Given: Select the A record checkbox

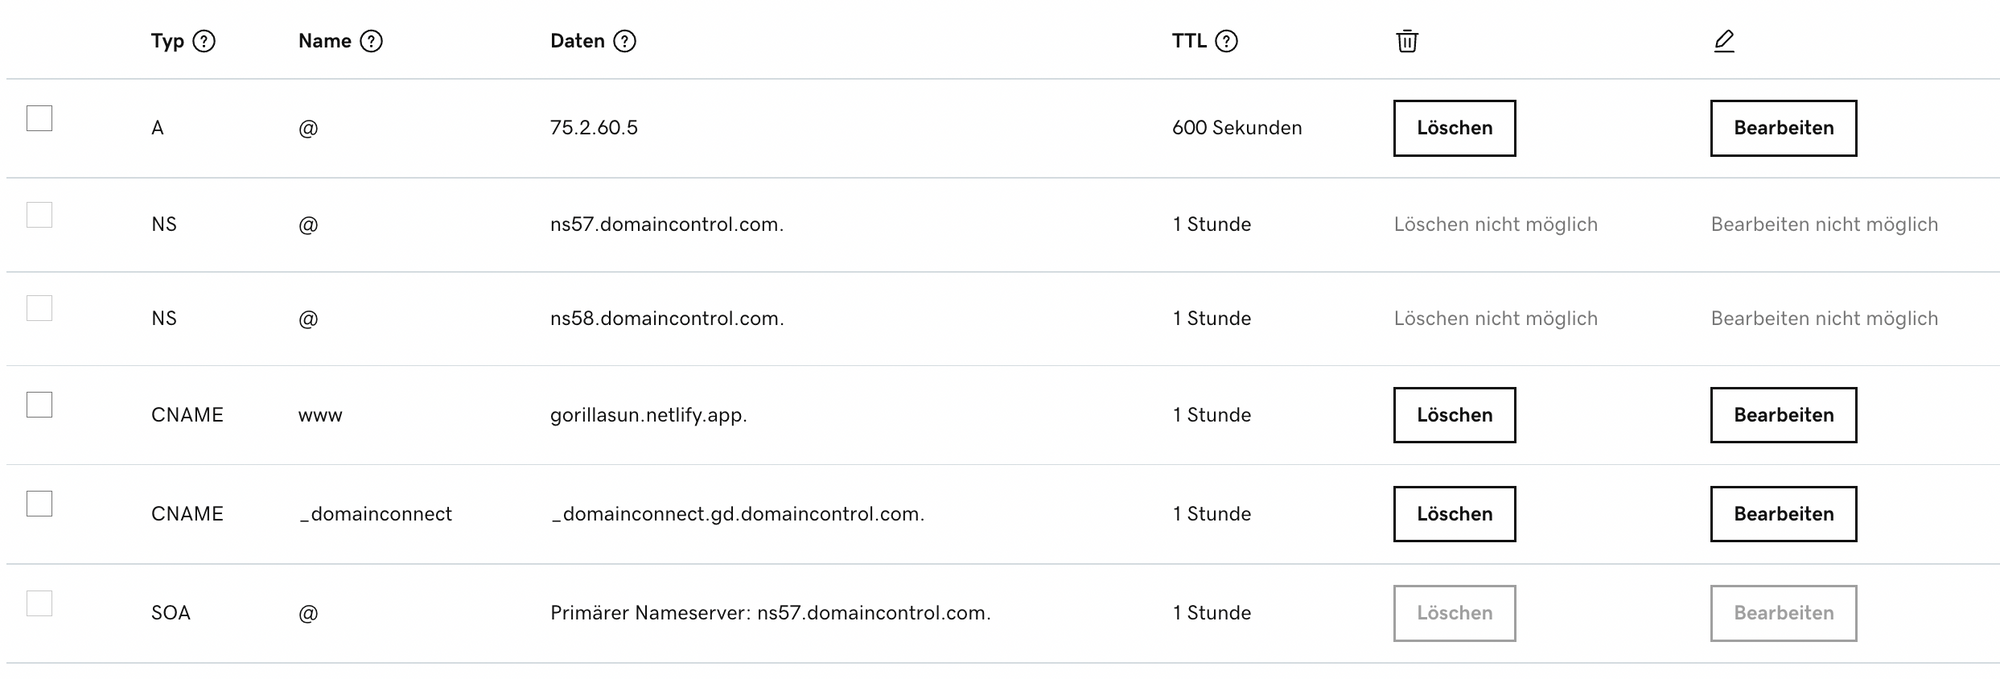Looking at the screenshot, I should point(39,118).
